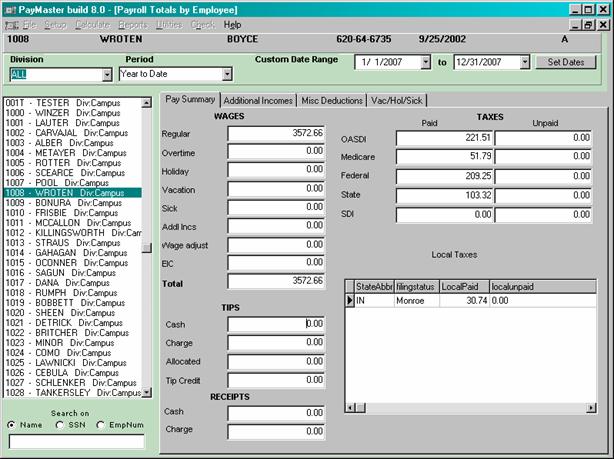
Task: Click the menu bar document icon left of File
Action: coord(12,25)
